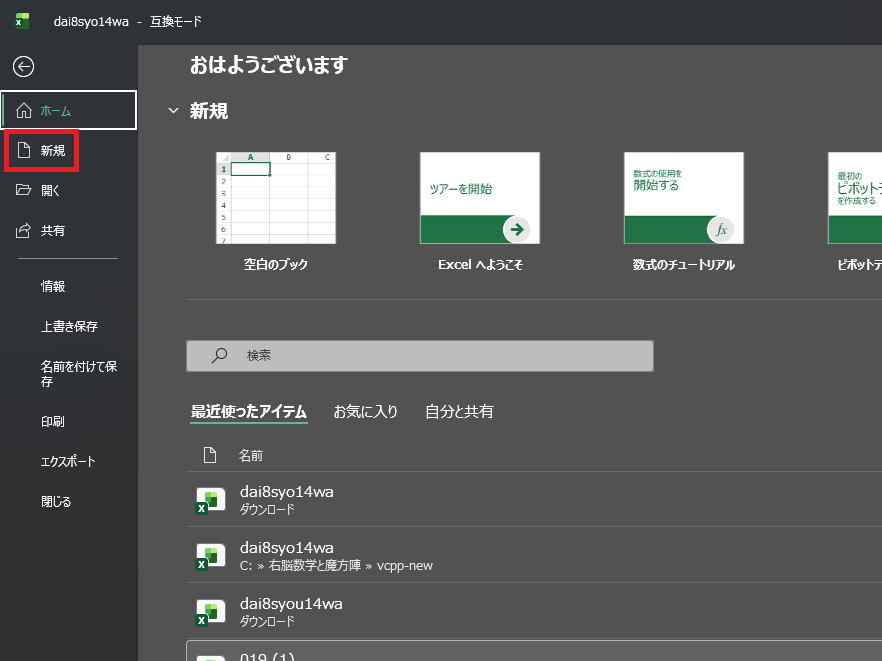Click the Excel file icon for dai8syou14wa
Screen dimensions: 882x661
210,611
